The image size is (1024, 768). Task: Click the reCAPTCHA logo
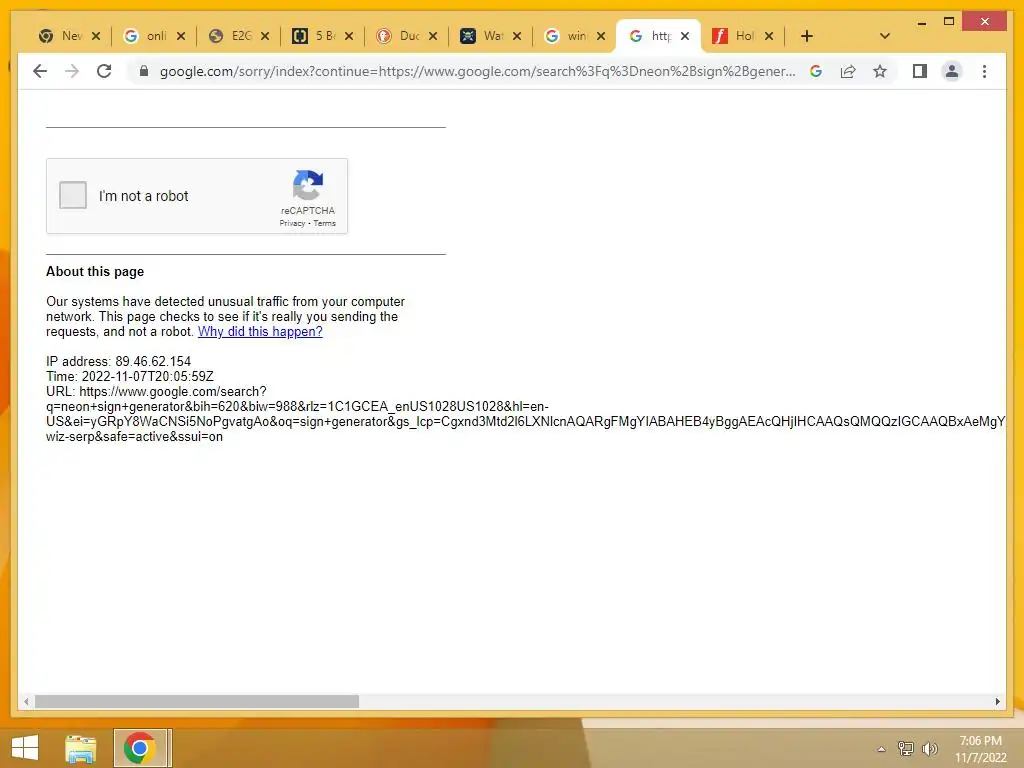tap(308, 185)
